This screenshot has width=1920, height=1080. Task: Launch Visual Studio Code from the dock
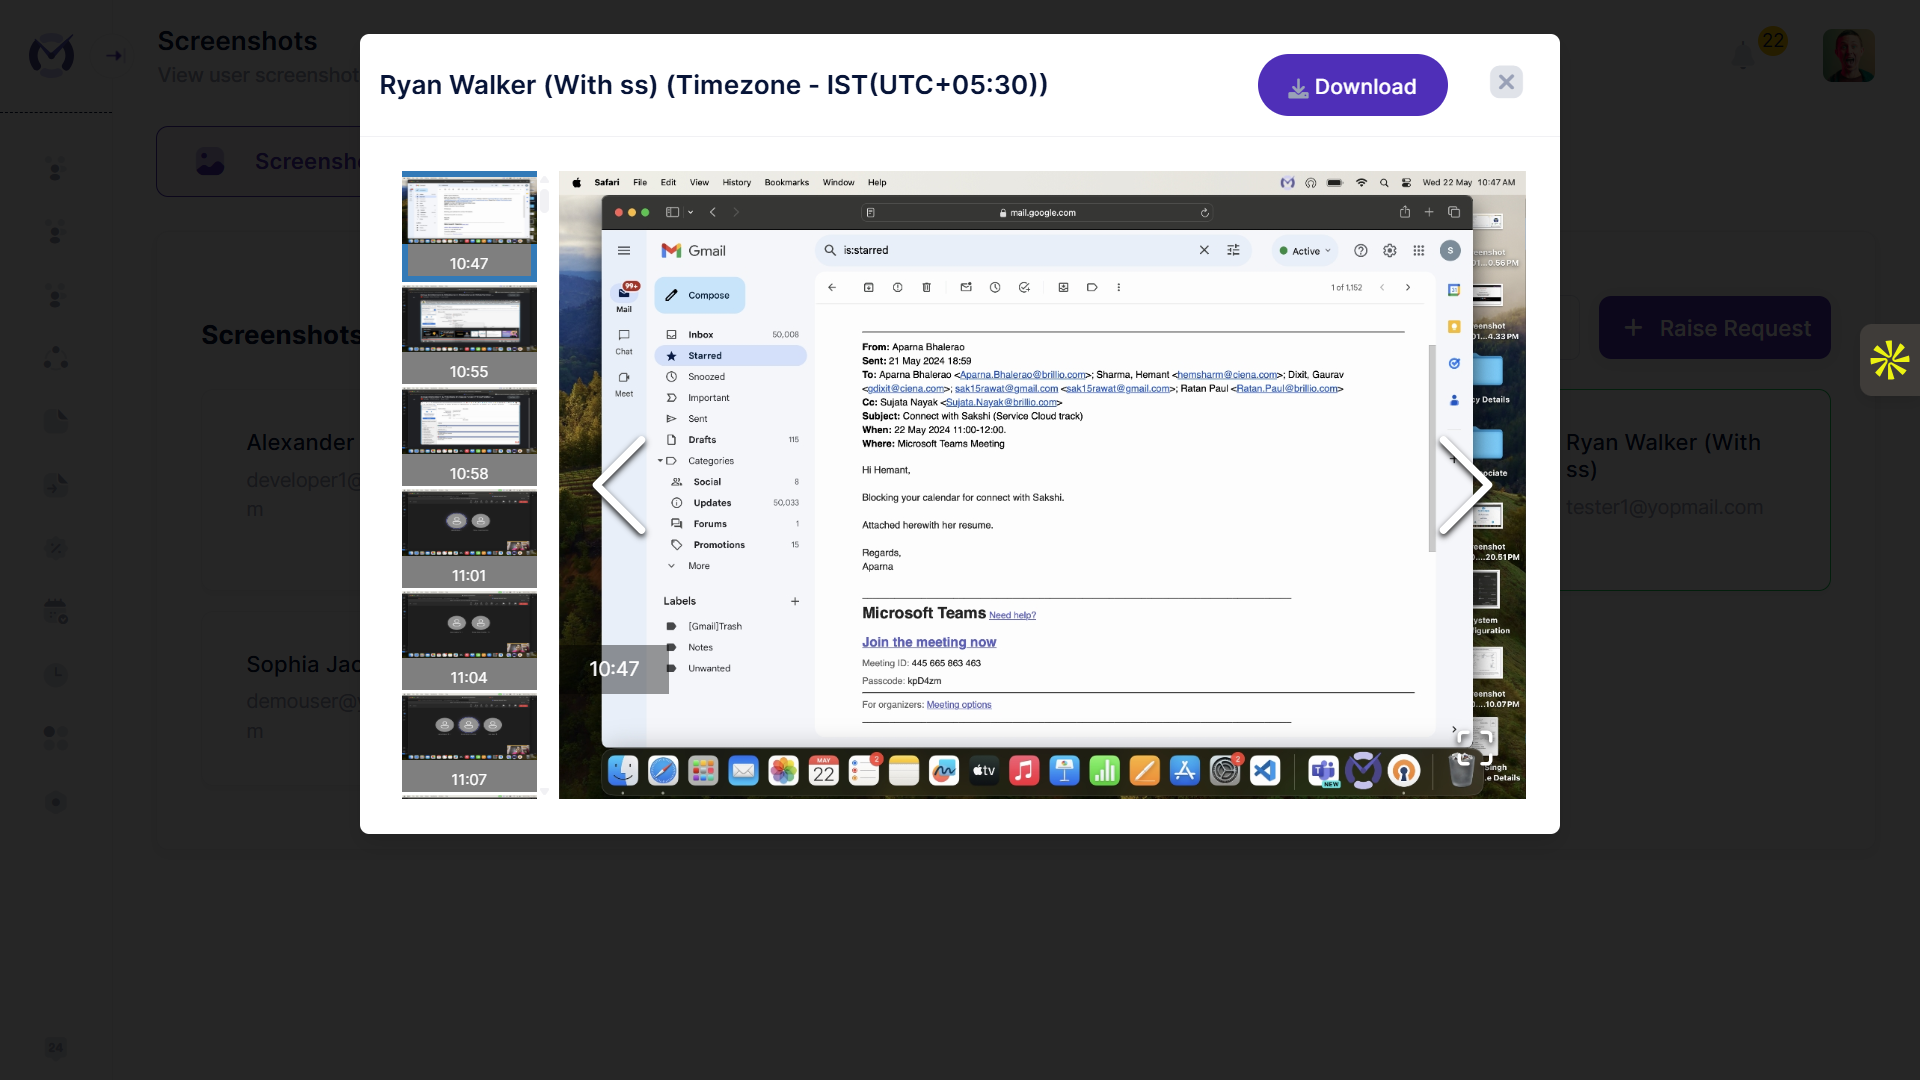[1265, 771]
